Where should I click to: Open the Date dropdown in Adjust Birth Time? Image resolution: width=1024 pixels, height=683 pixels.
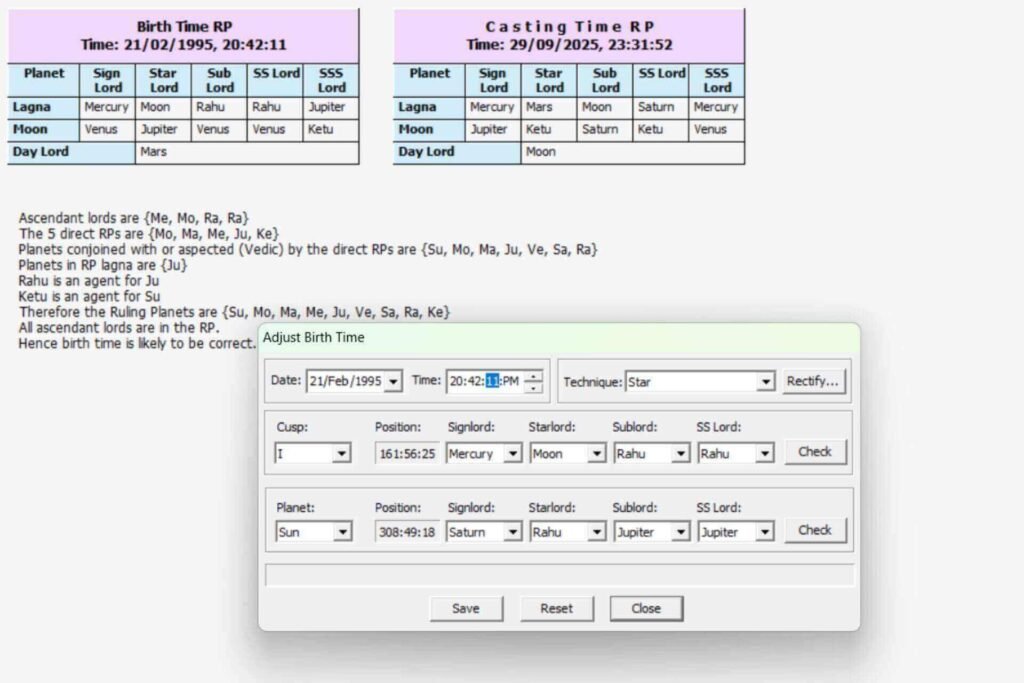pyautogui.click(x=394, y=380)
